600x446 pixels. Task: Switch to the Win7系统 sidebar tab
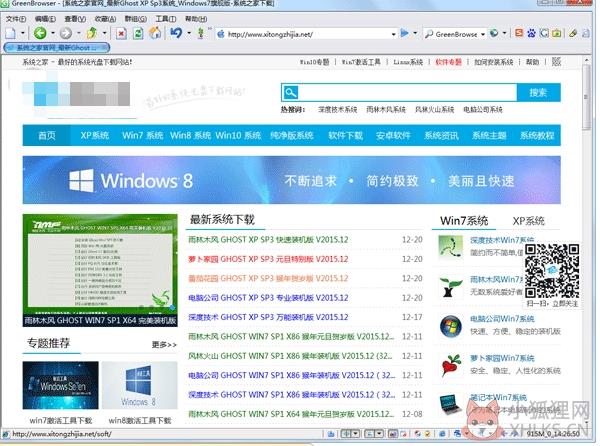(464, 221)
